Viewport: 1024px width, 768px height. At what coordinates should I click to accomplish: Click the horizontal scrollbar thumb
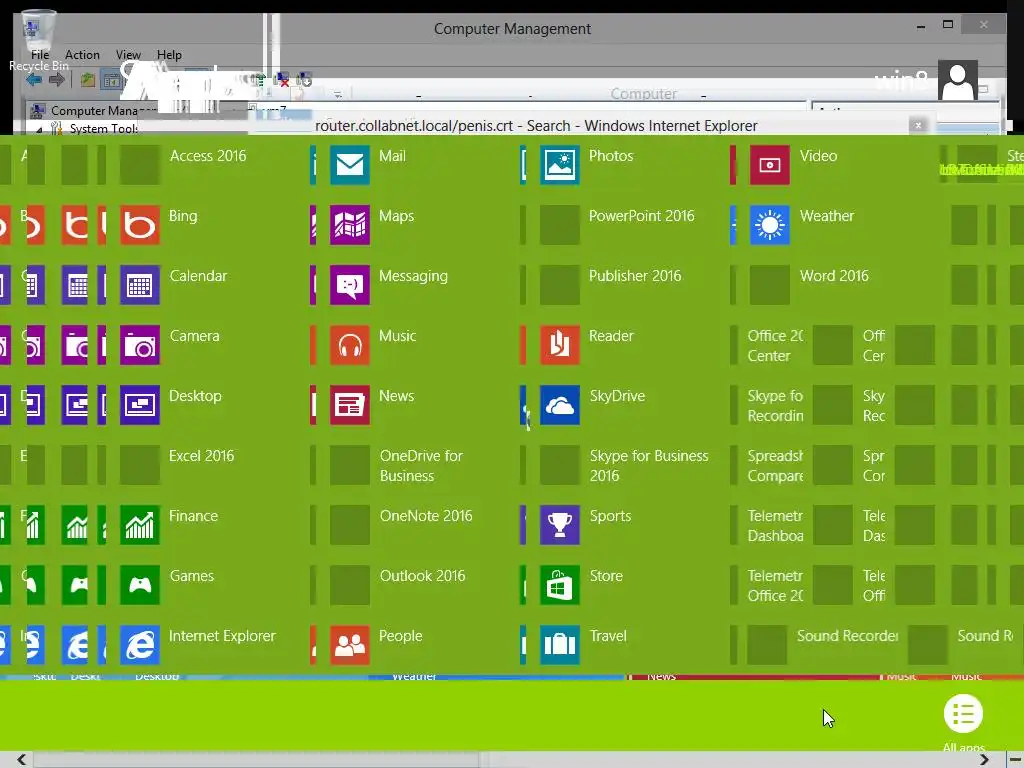click(x=258, y=759)
